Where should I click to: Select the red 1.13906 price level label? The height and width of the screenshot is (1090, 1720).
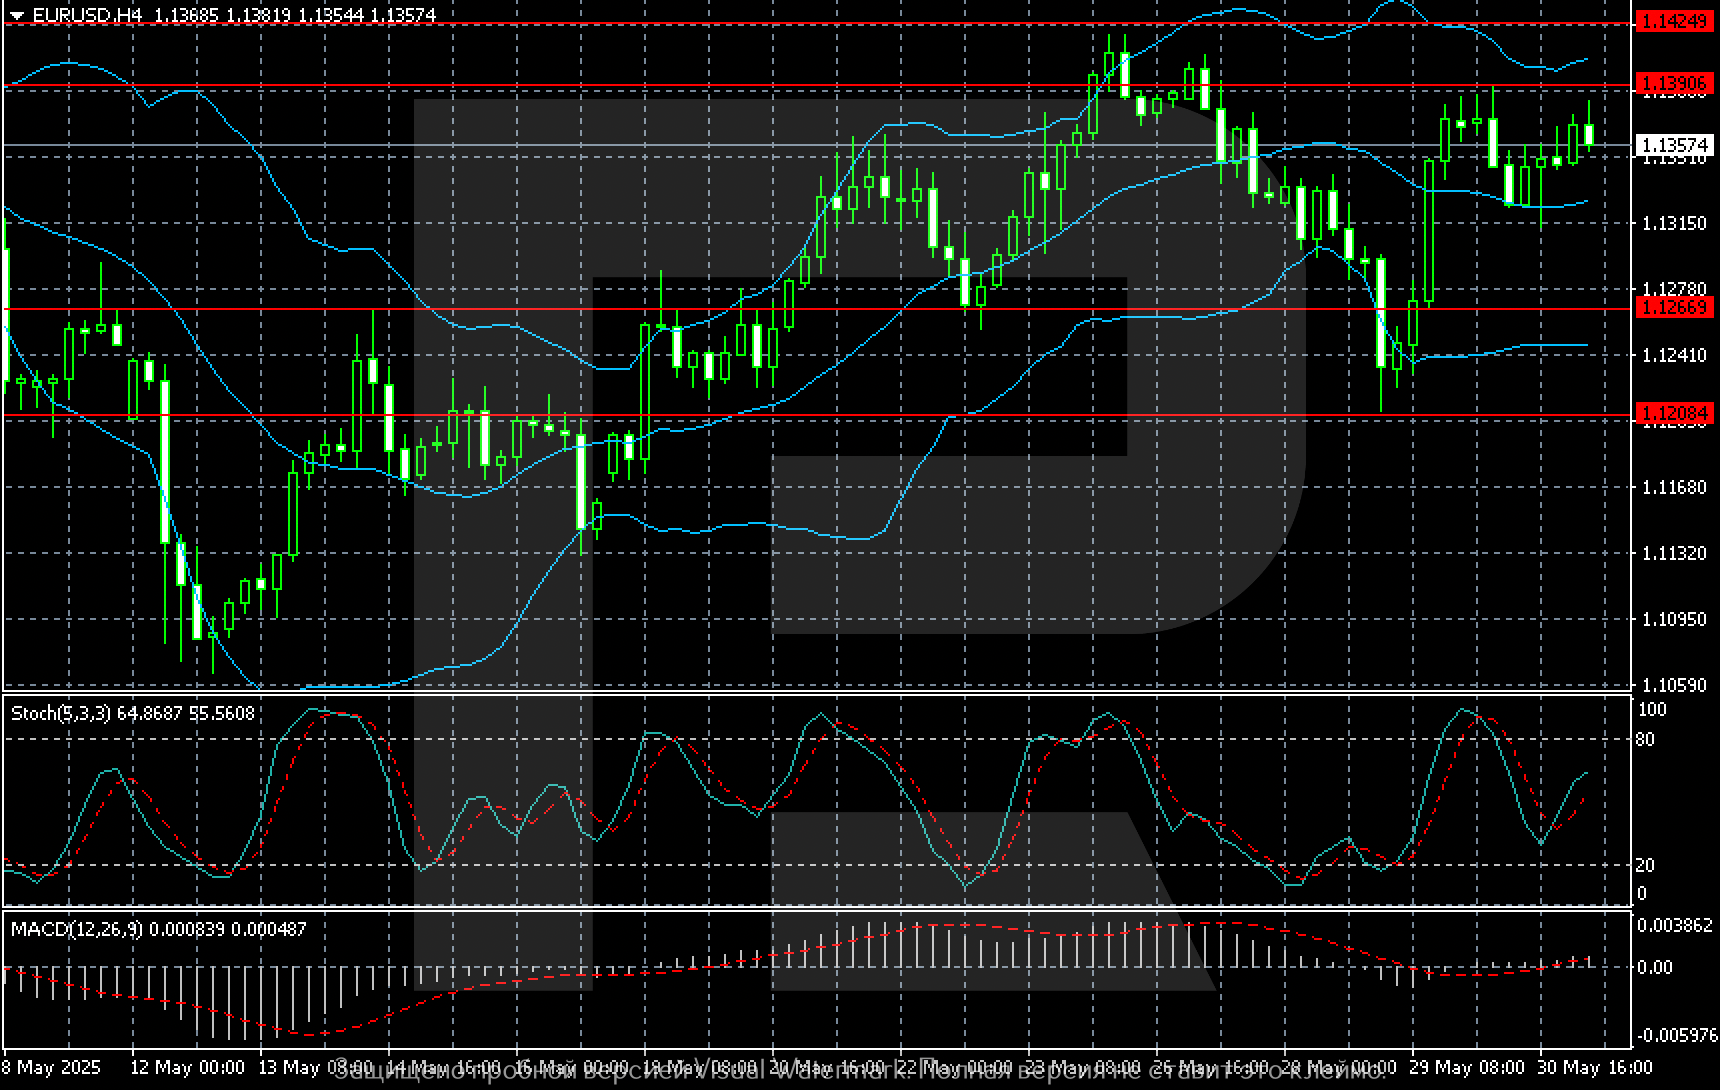coord(1676,83)
